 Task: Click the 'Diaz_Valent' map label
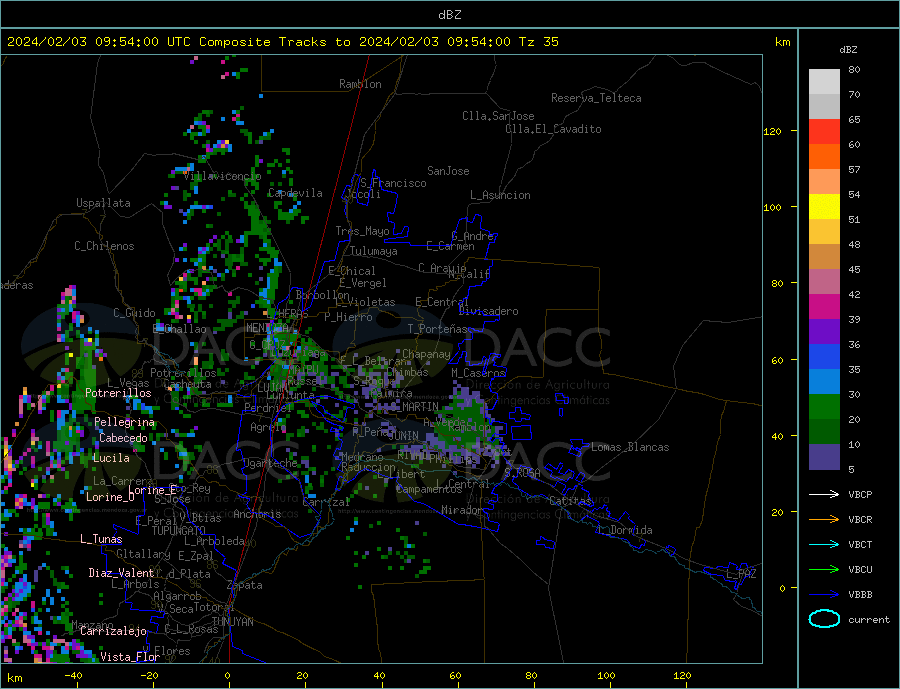[121, 573]
